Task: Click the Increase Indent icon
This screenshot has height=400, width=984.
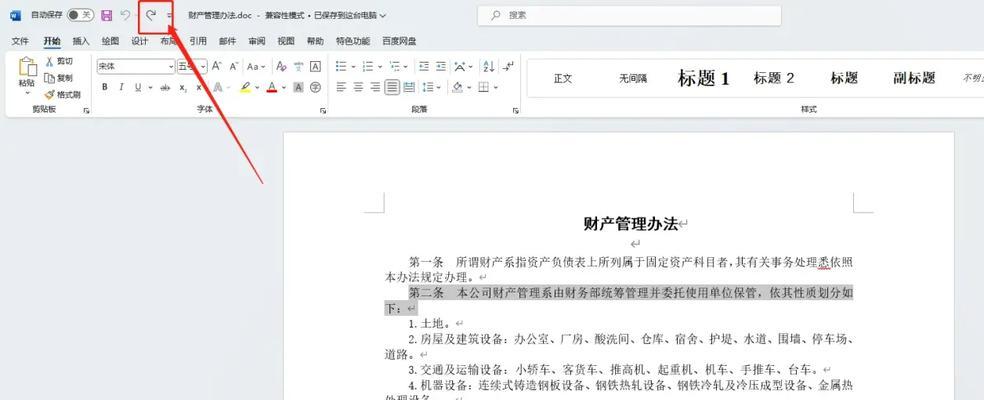Action: tap(441, 66)
